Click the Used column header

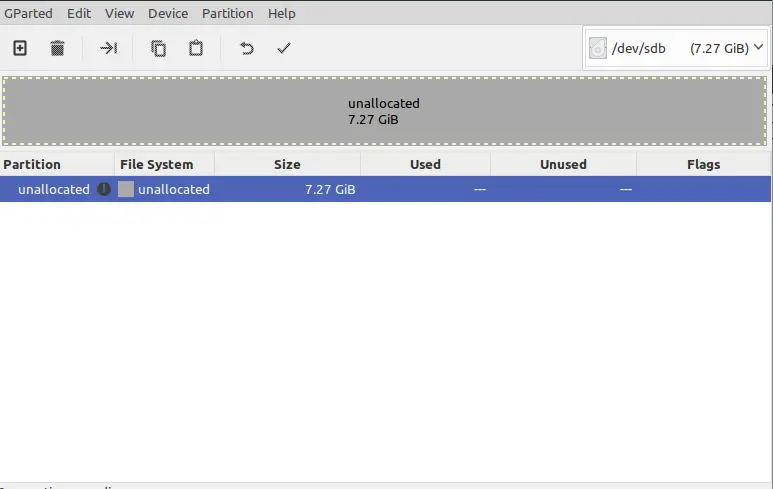[x=425, y=164]
